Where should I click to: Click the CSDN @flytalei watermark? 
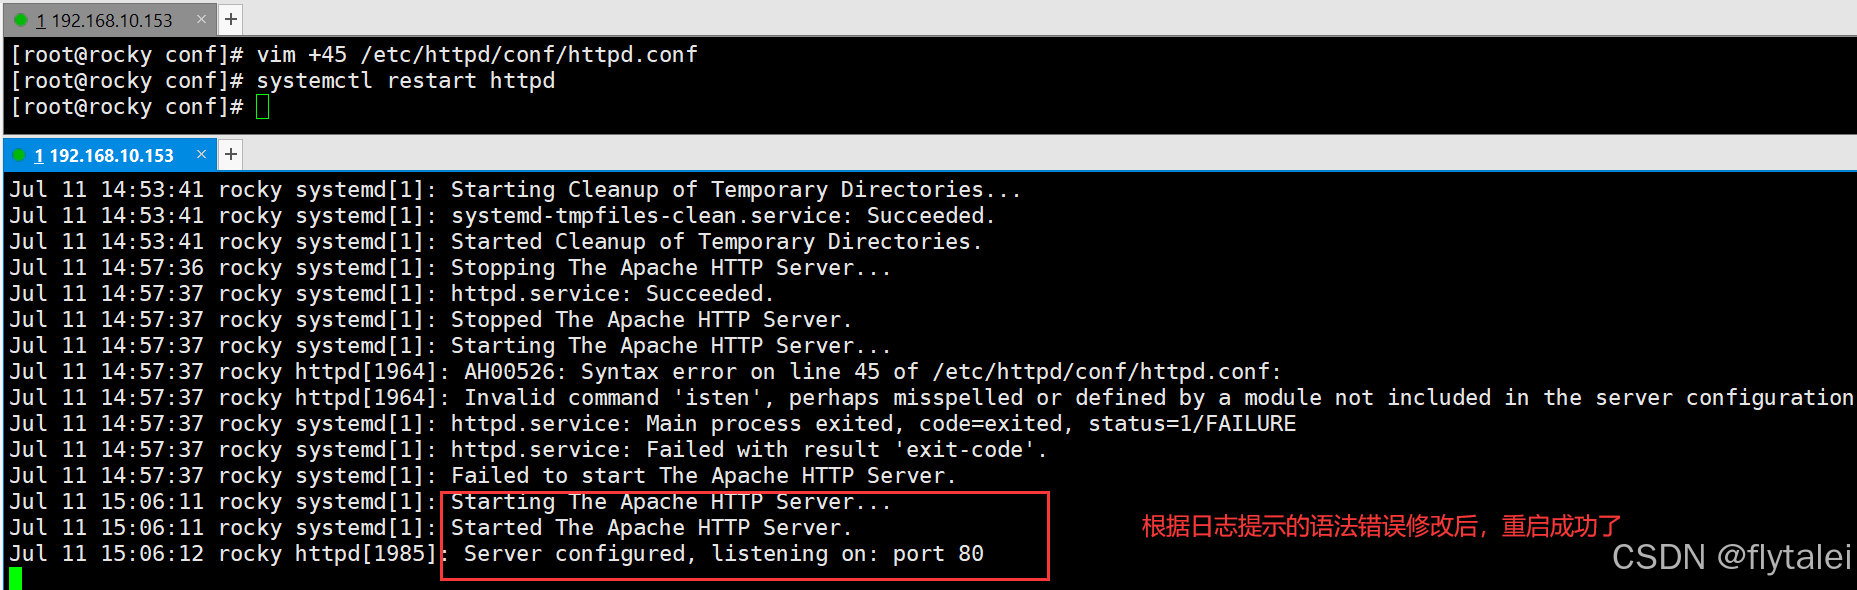(1731, 557)
